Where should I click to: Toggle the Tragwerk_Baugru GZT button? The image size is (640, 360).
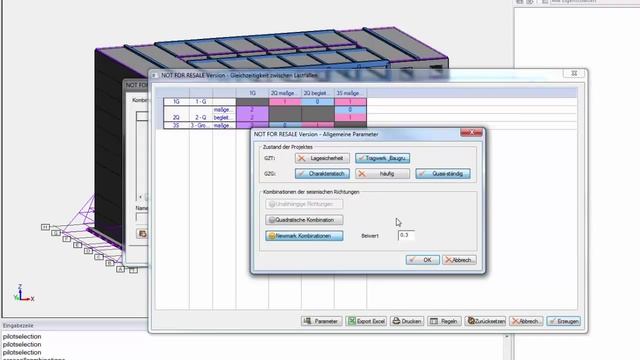coord(382,158)
